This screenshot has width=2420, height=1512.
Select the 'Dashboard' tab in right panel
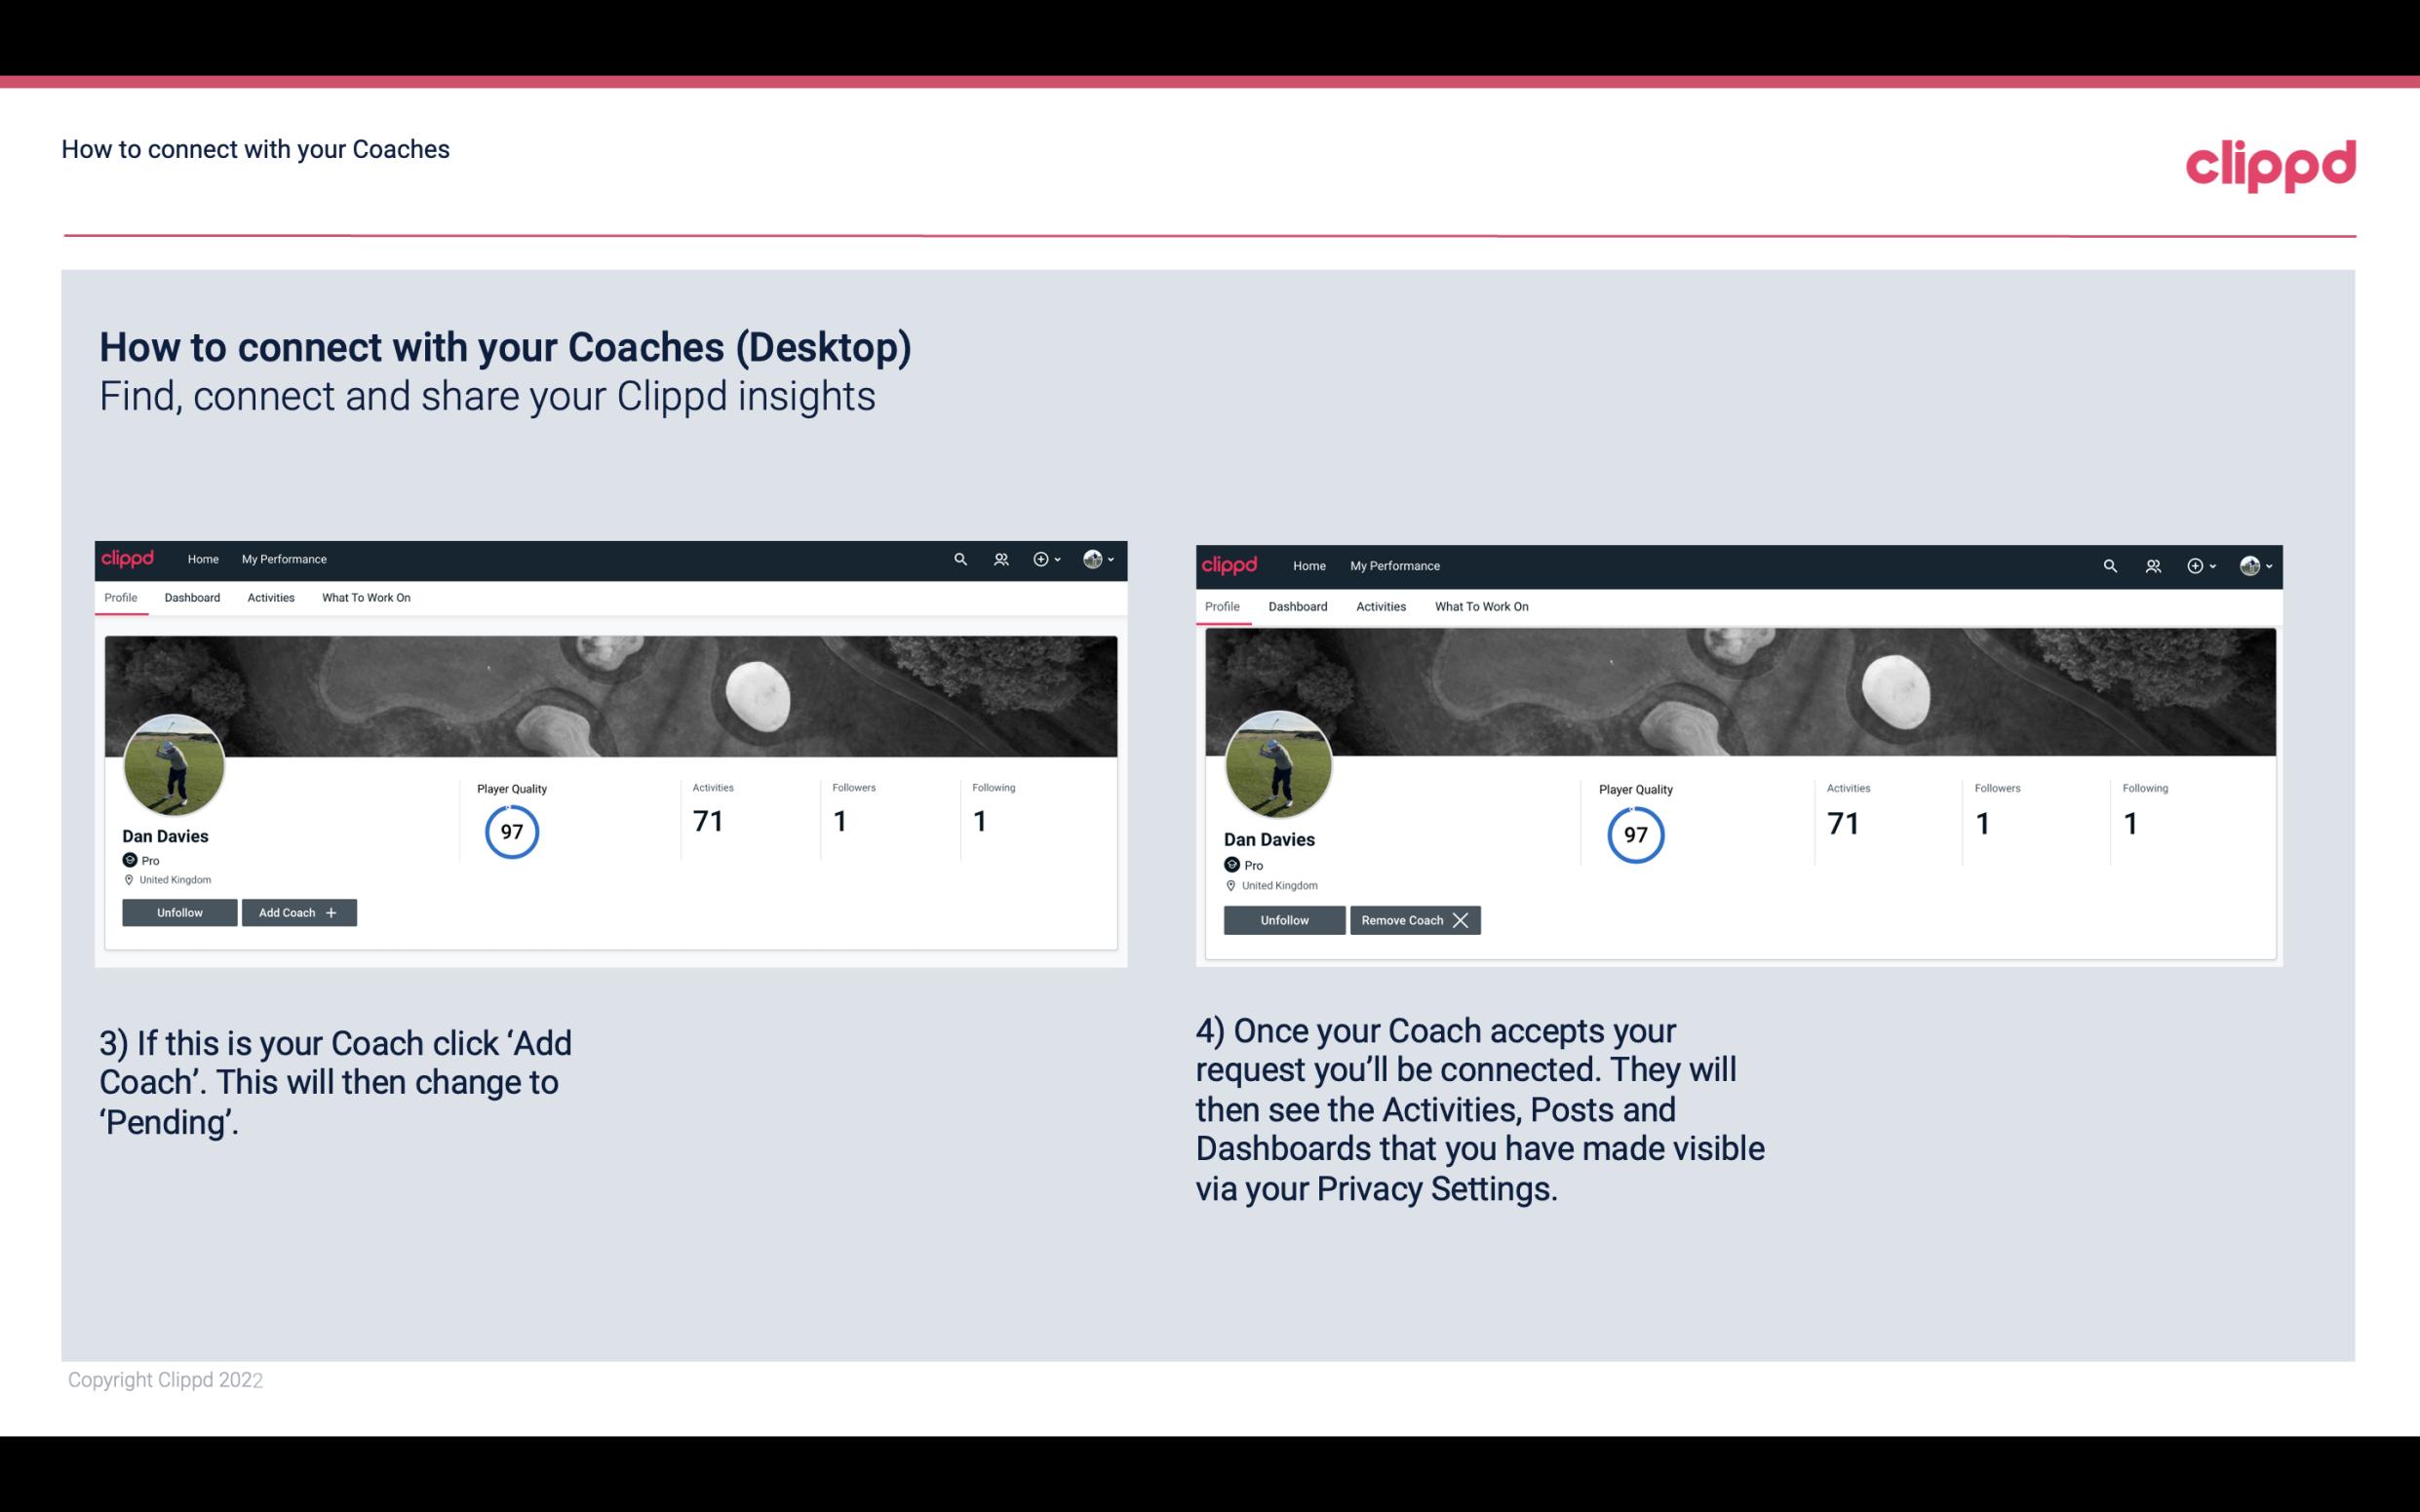(x=1295, y=606)
